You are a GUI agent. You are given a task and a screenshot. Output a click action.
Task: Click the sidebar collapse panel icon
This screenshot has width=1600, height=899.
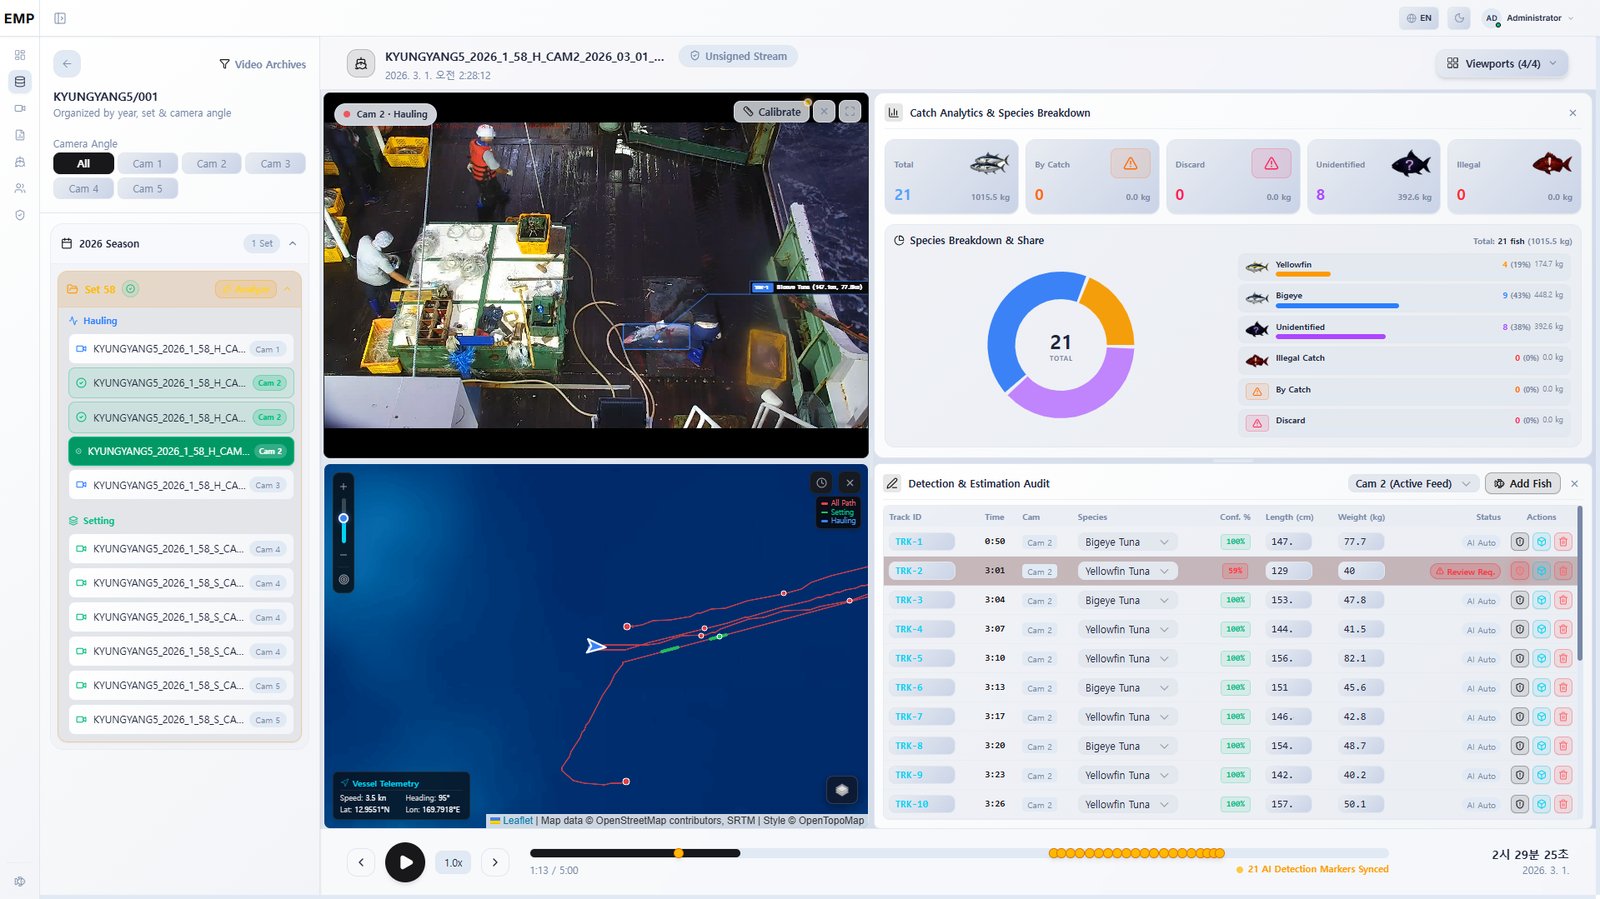pyautogui.click(x=60, y=18)
